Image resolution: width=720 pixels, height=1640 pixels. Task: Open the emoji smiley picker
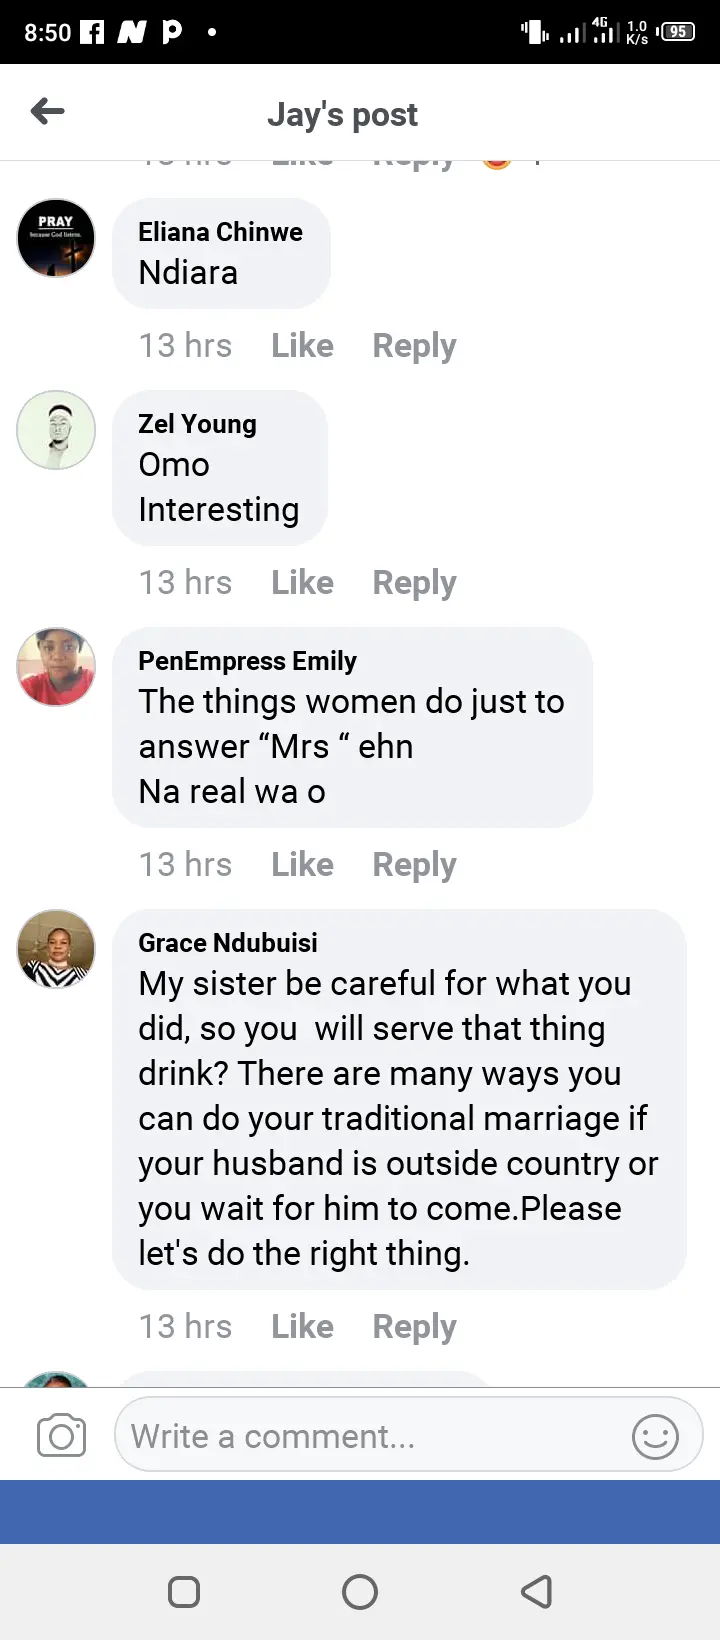[x=655, y=1437]
